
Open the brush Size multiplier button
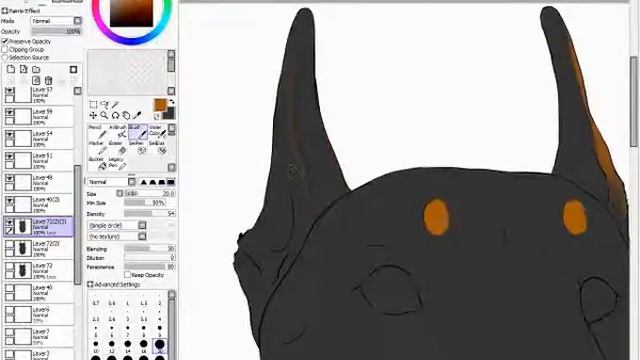(x=120, y=193)
